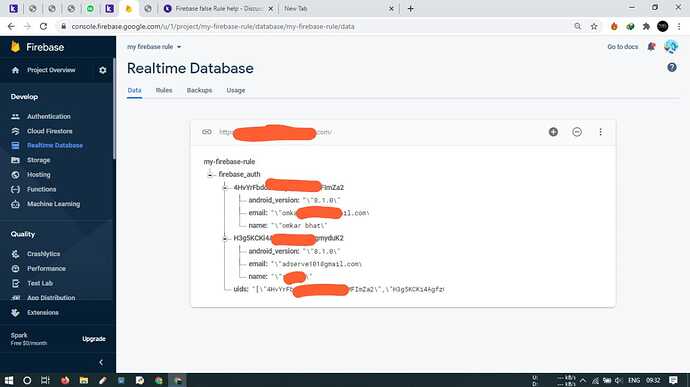The width and height of the screenshot is (690, 387).
Task: Open my firebase rule project dropdown
Action: (x=154, y=47)
